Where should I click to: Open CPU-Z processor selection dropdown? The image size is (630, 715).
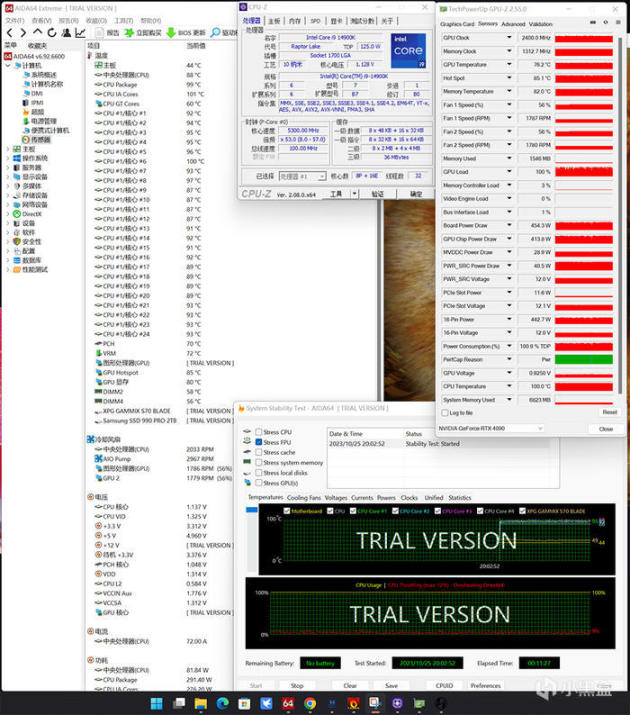point(302,176)
